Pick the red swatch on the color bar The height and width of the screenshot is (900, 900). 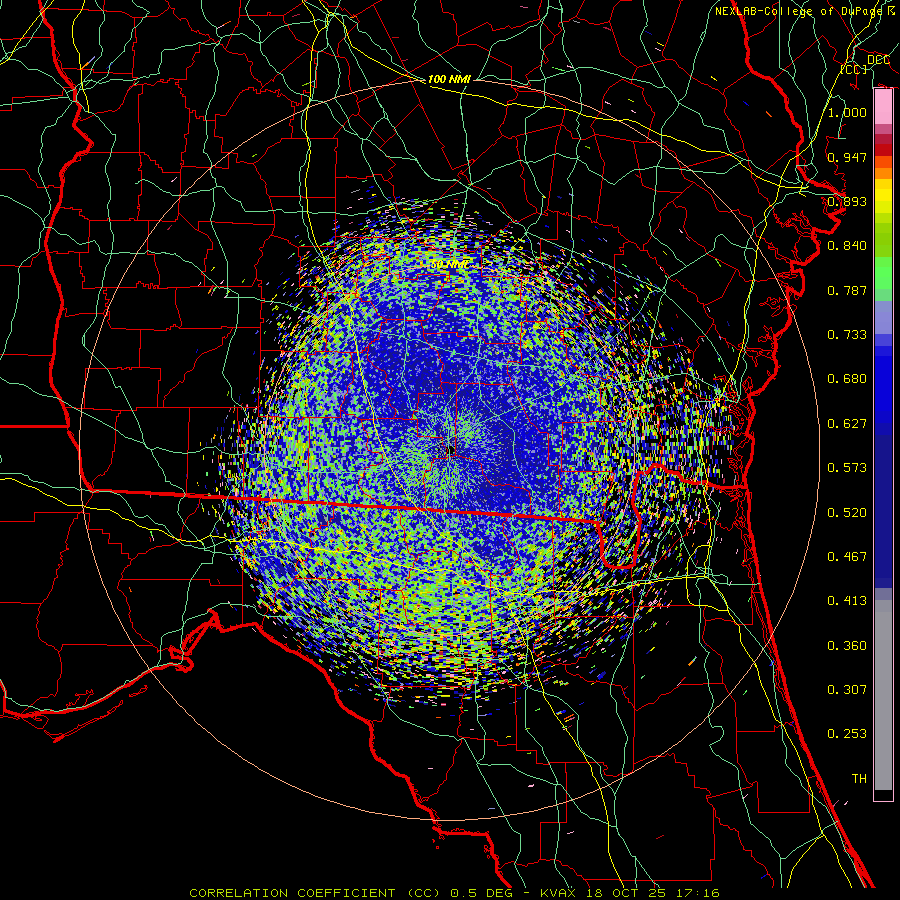click(x=883, y=150)
